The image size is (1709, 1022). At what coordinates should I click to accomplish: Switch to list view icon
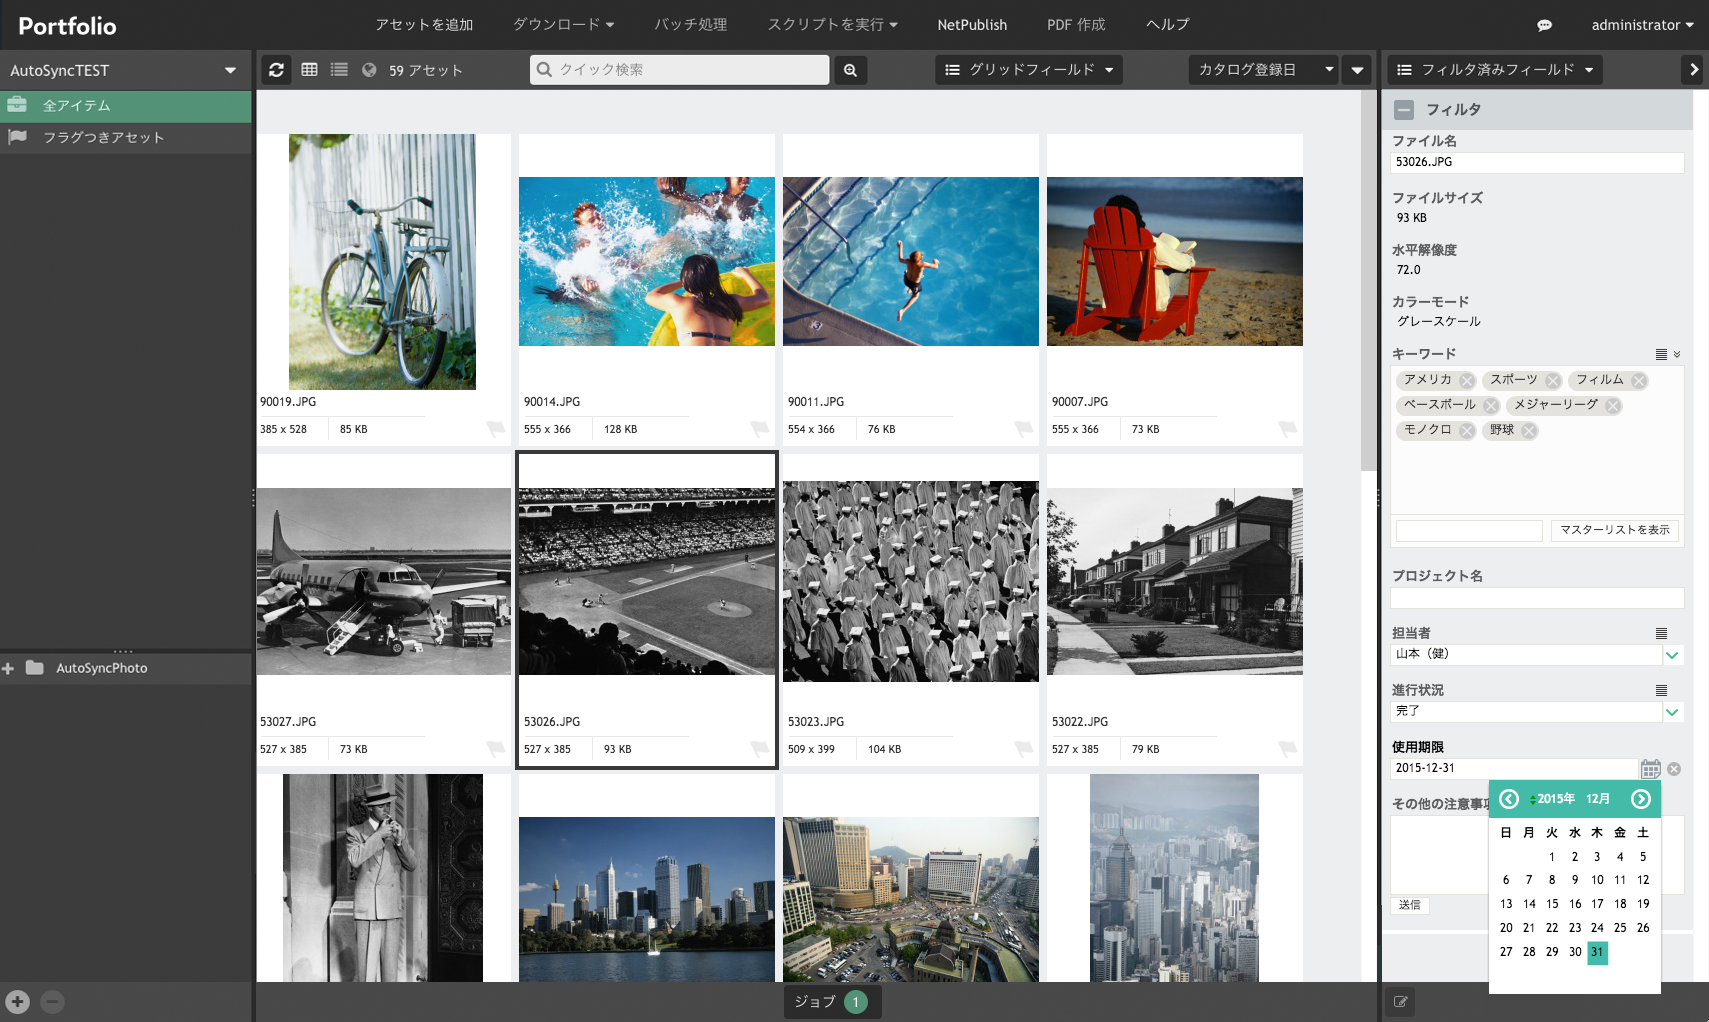click(339, 70)
